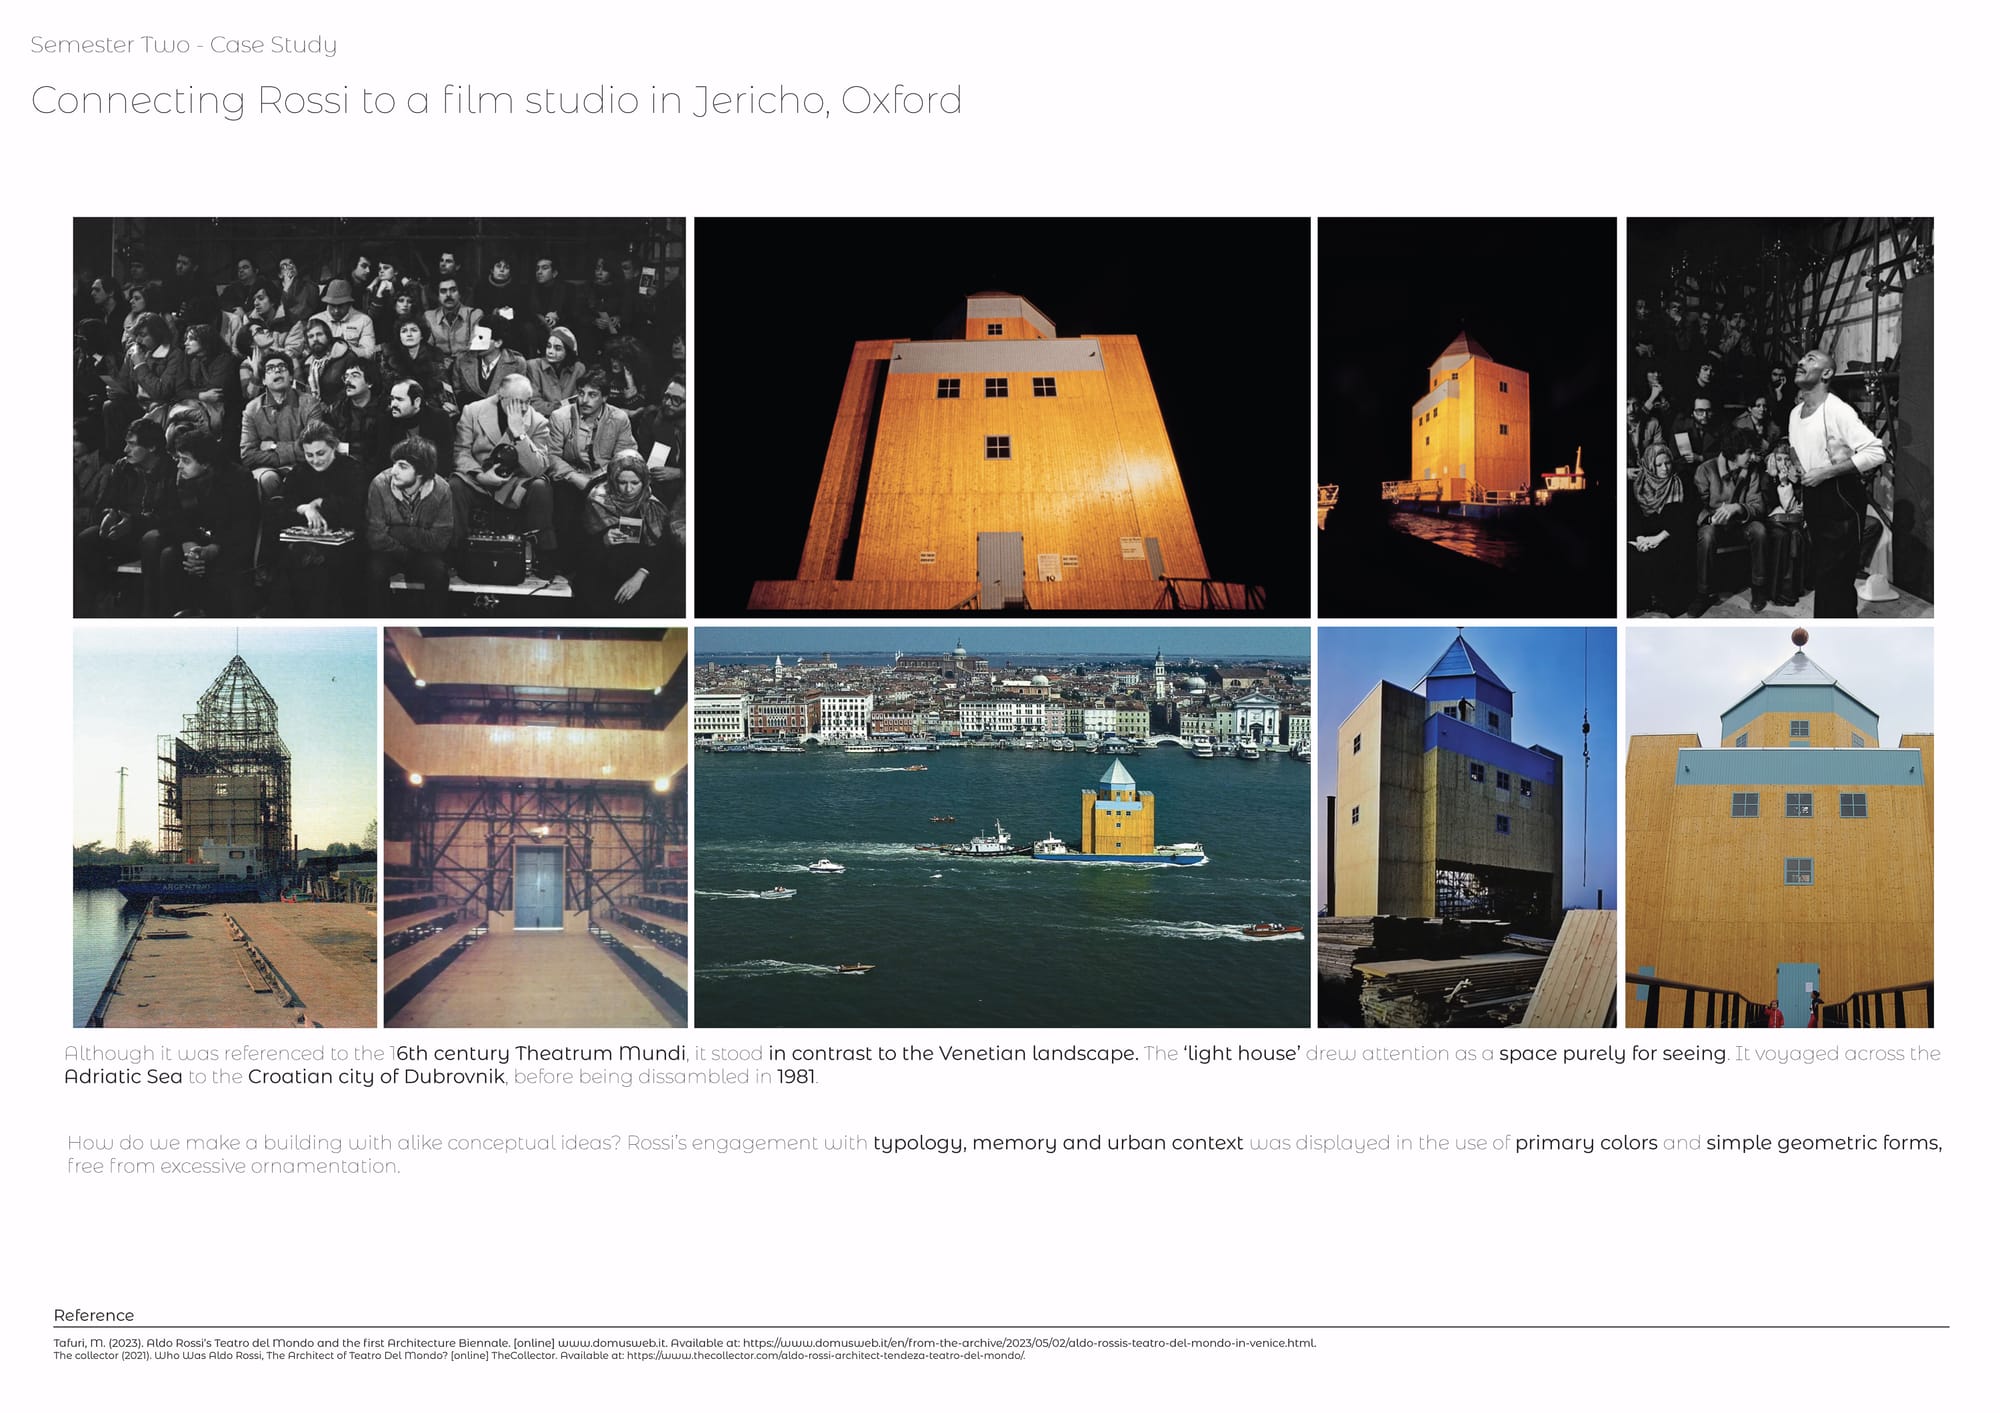Select the blue-roofed tower with timber stacks photo
The width and height of the screenshot is (2000, 1413).
tap(1466, 827)
